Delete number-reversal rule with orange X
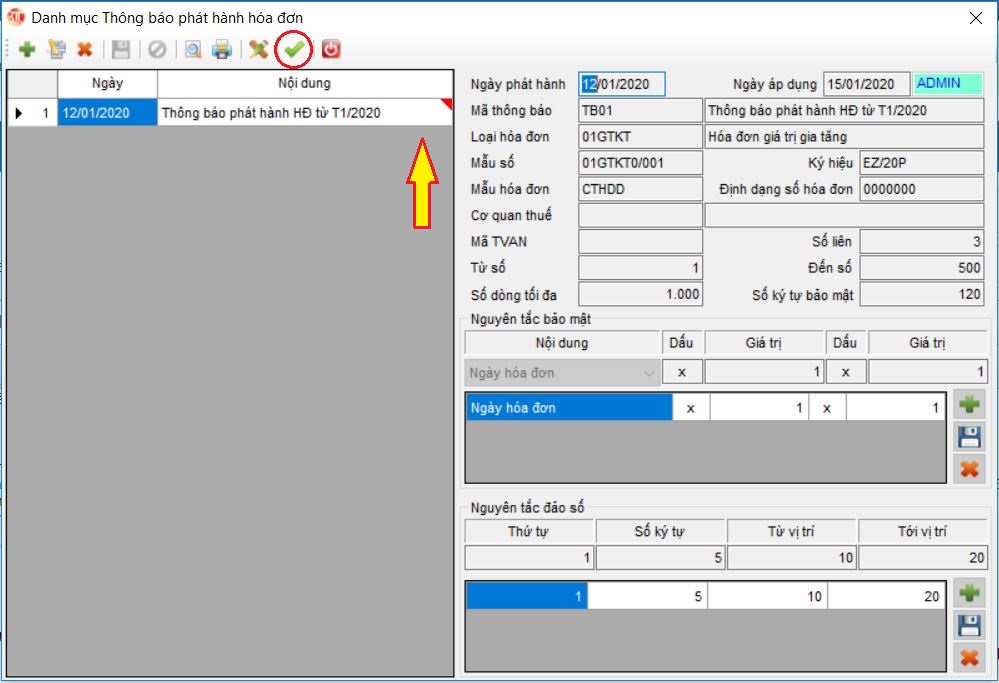The width and height of the screenshot is (999, 683). point(969,658)
